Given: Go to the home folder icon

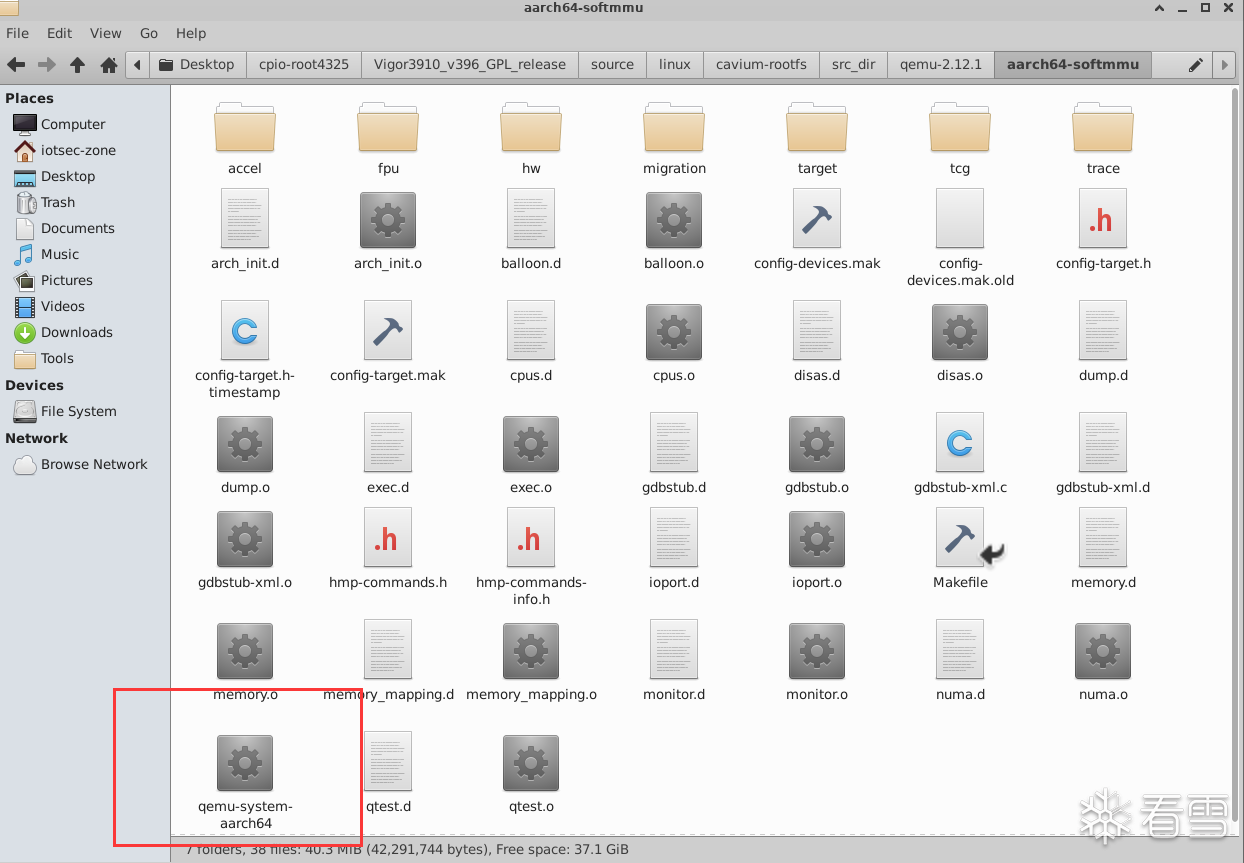Looking at the screenshot, I should (109, 65).
